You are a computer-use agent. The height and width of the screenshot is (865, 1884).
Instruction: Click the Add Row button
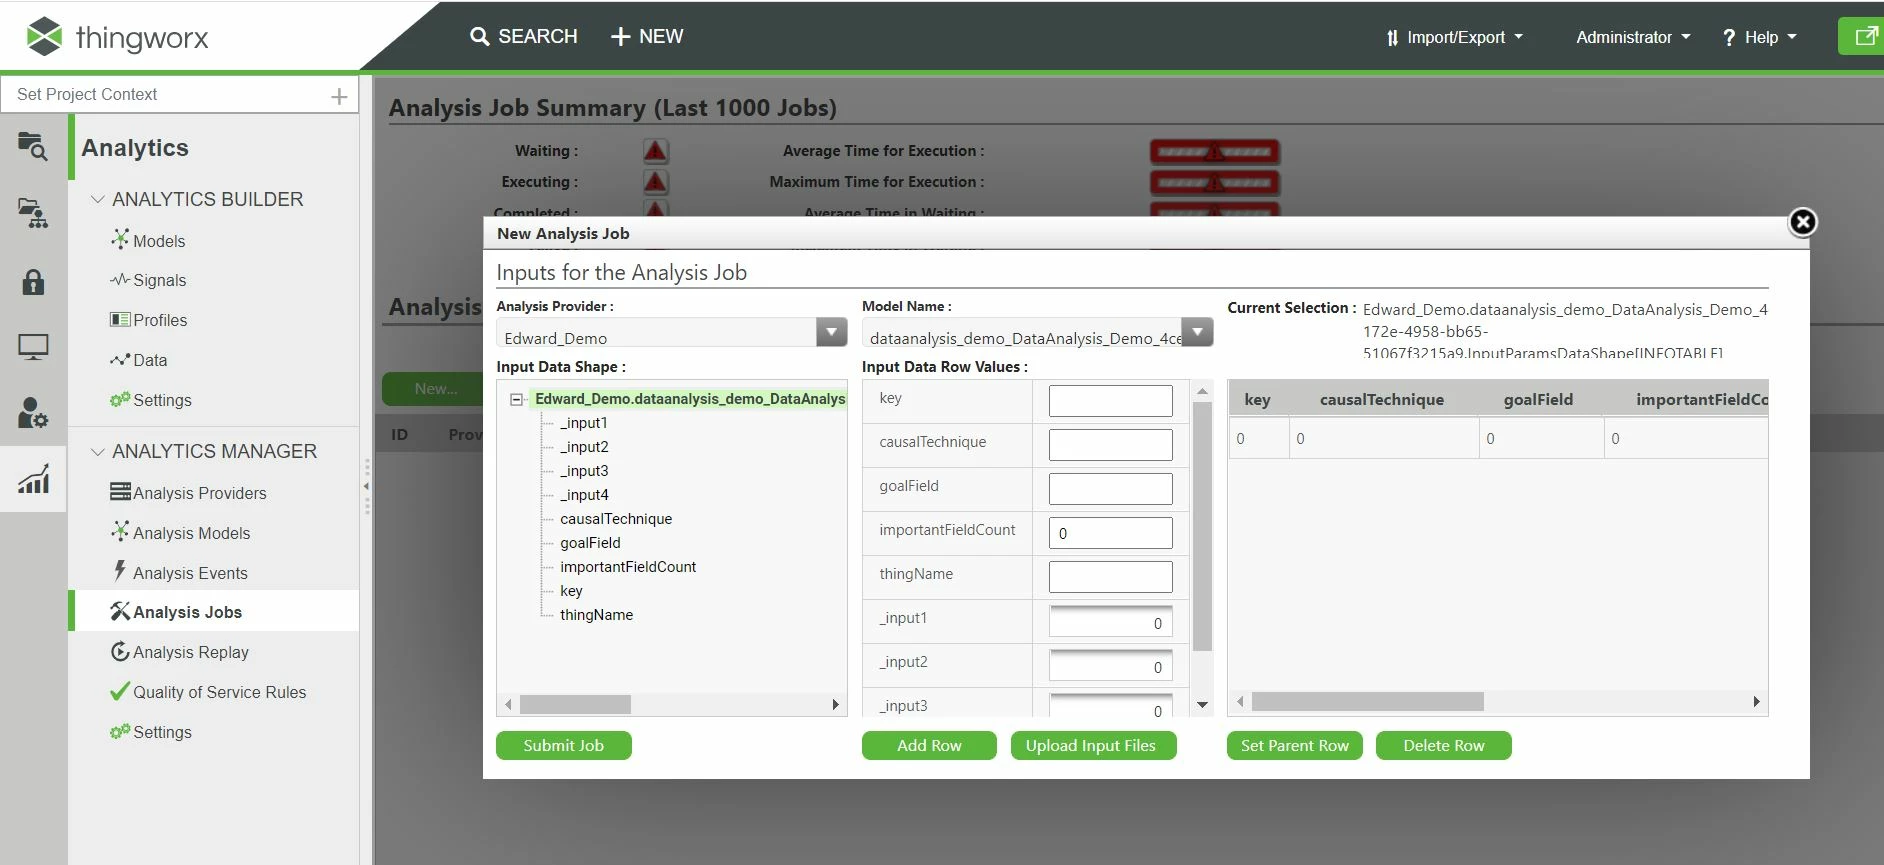point(929,746)
